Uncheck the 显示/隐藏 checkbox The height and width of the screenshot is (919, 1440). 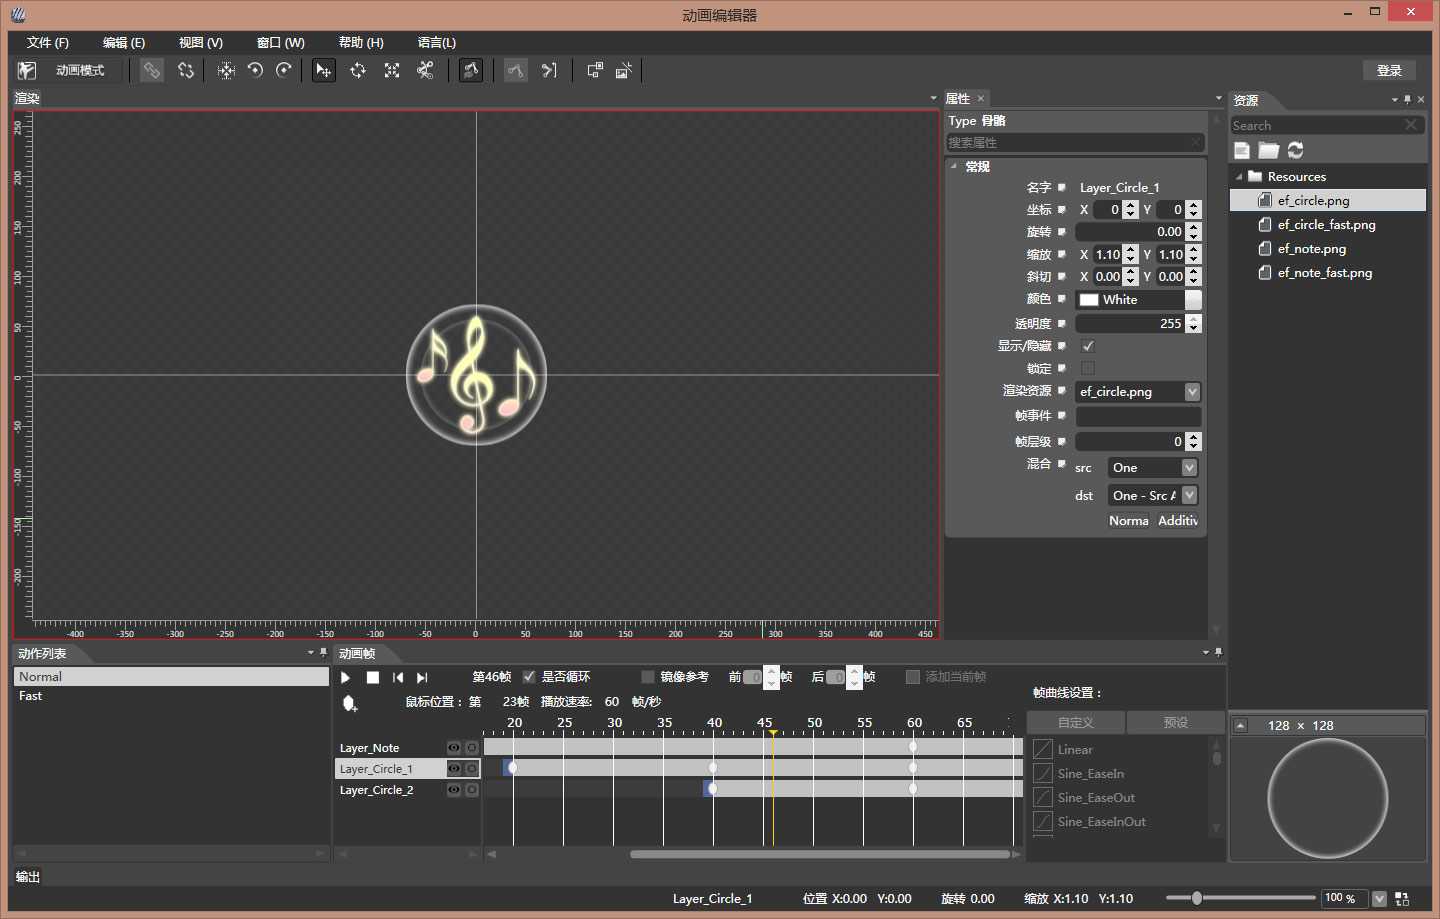point(1088,346)
